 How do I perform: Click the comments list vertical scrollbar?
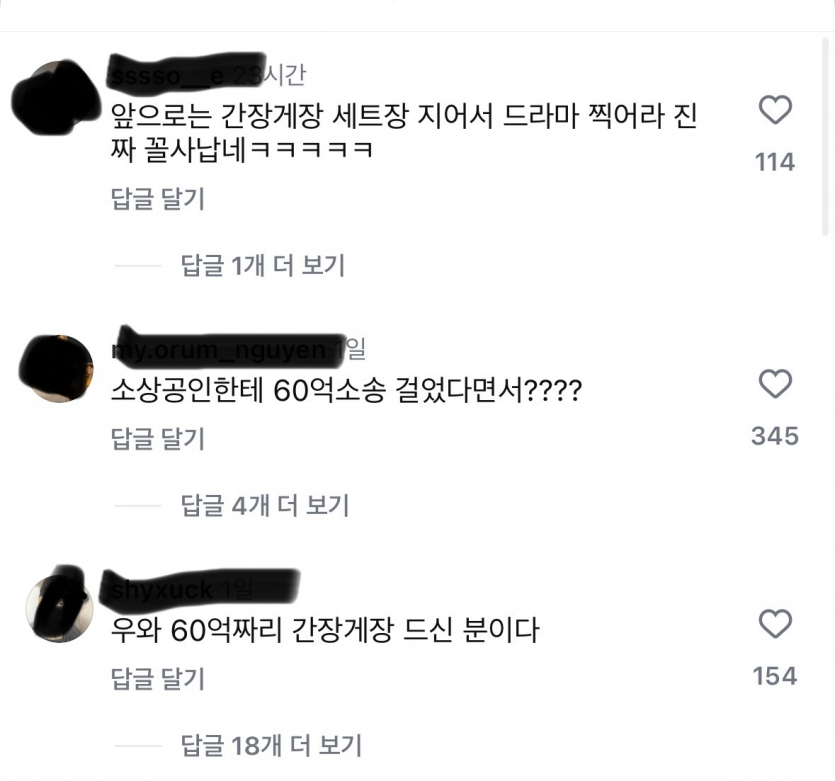[x=825, y=136]
